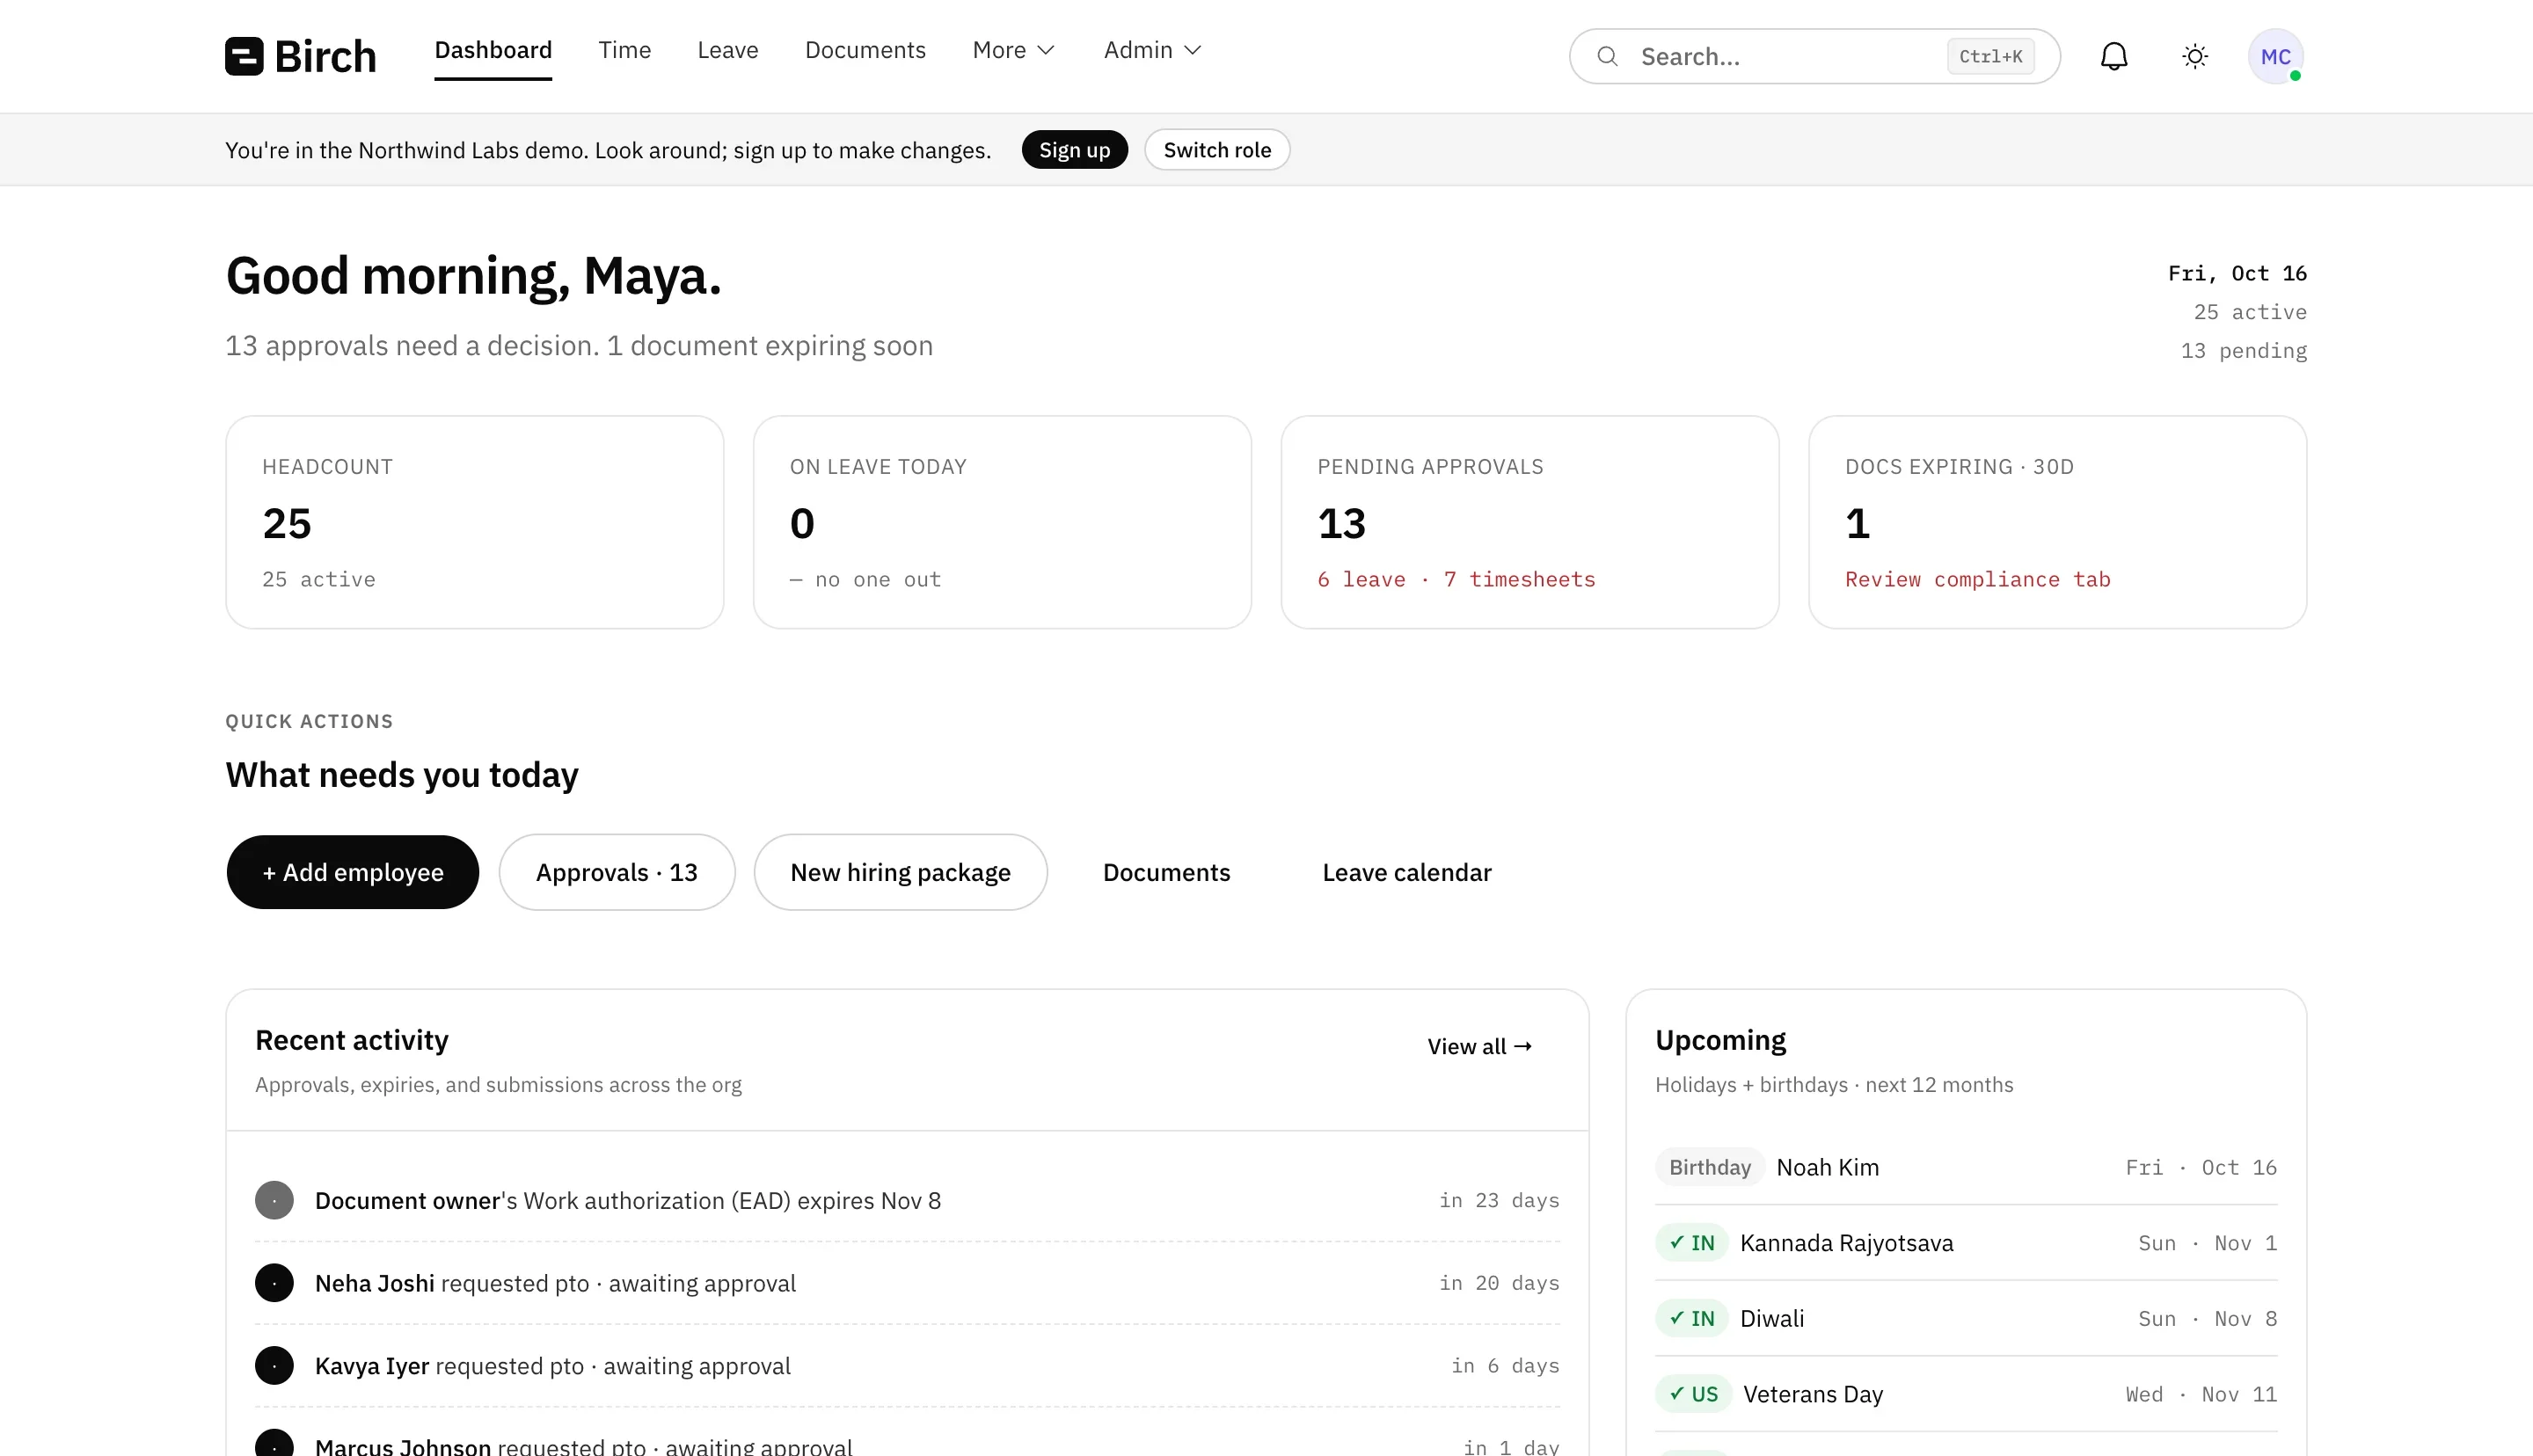Click the US badge next to Veterans Day
Viewport: 2533px width, 1456px height.
1693,1394
